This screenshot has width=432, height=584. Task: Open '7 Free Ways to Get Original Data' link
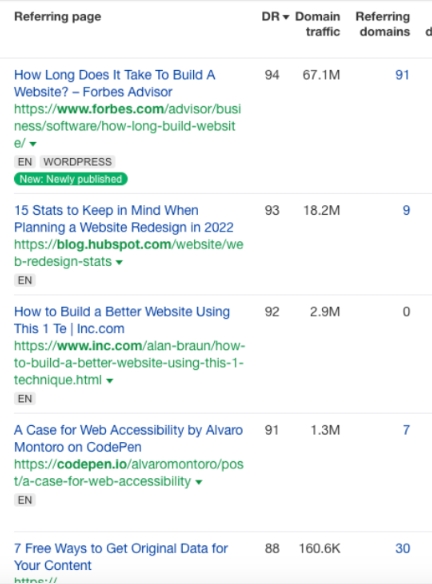click(121, 557)
